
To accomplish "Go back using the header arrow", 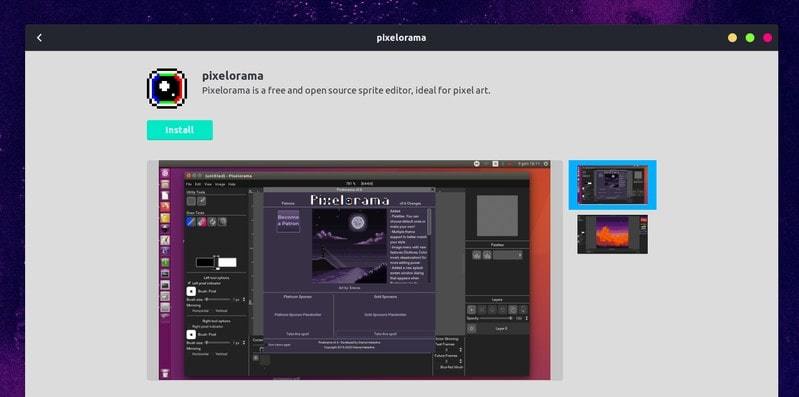I will tap(39, 38).
